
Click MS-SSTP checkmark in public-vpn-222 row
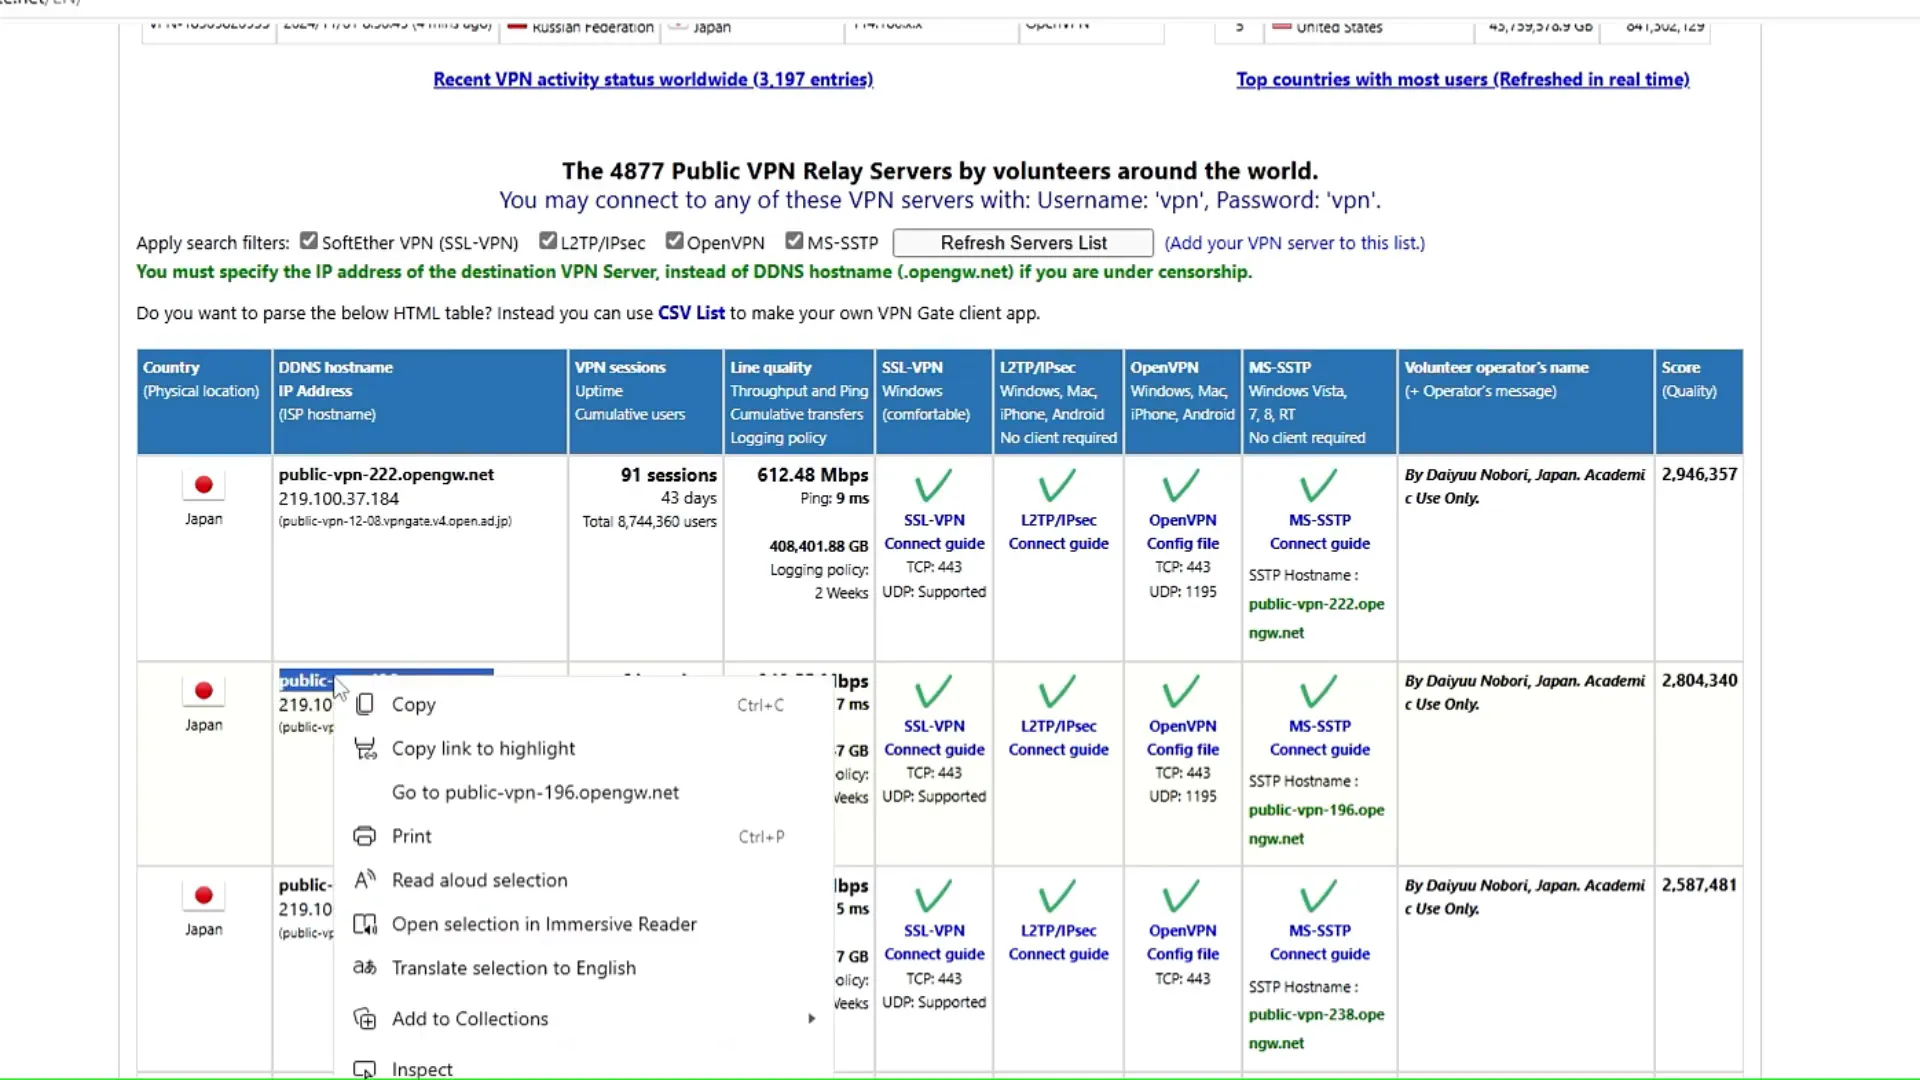click(1318, 486)
